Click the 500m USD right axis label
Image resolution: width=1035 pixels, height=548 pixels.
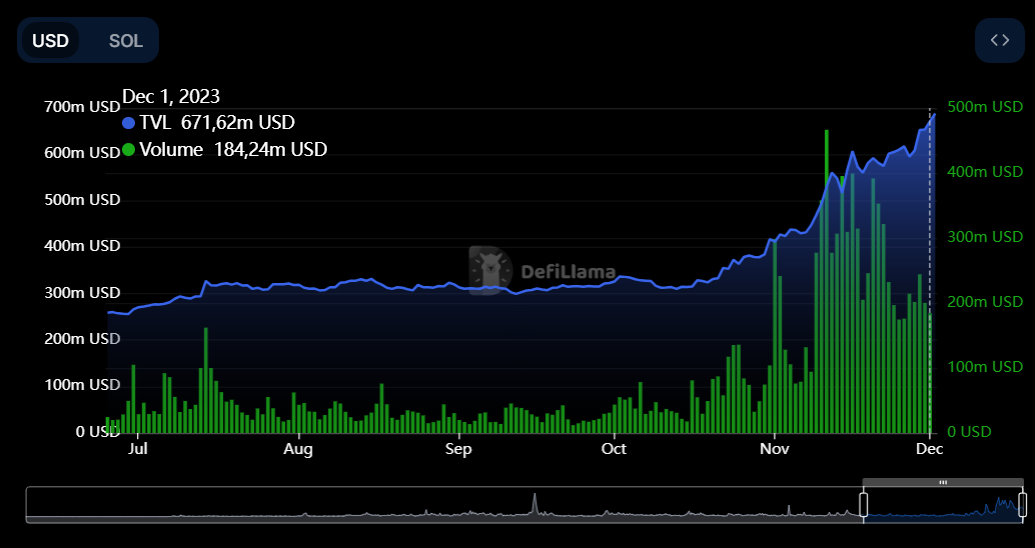(x=985, y=107)
